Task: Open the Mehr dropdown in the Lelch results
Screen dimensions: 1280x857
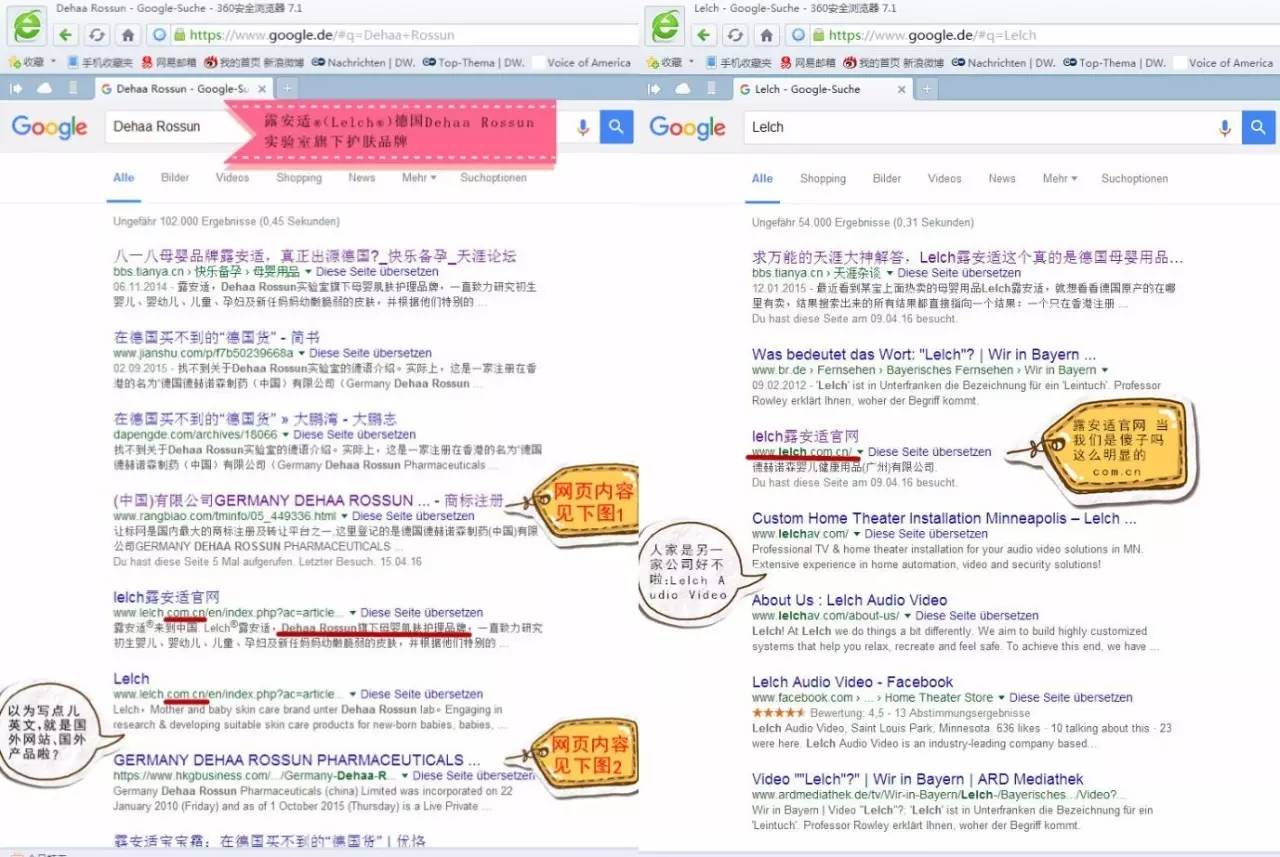Action: pos(1059,178)
